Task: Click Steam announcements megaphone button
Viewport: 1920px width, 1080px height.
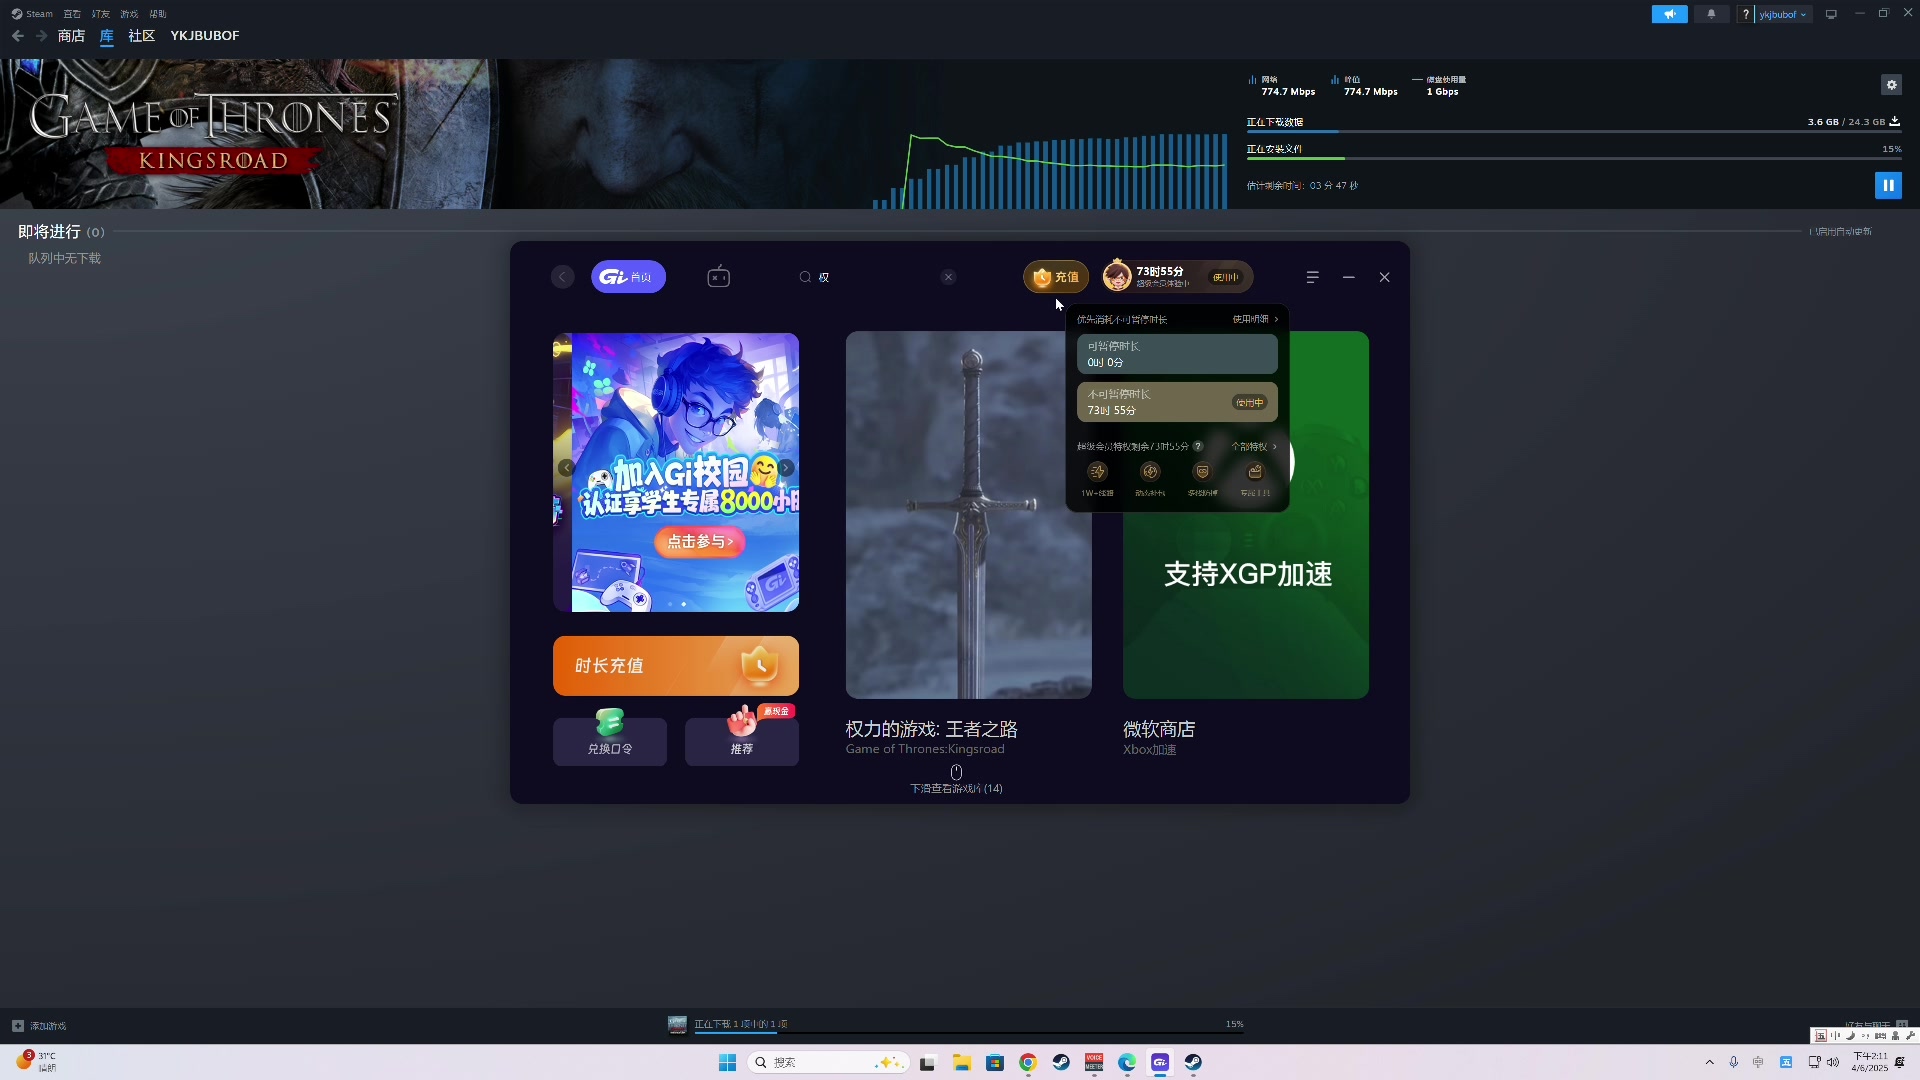Action: click(x=1669, y=14)
